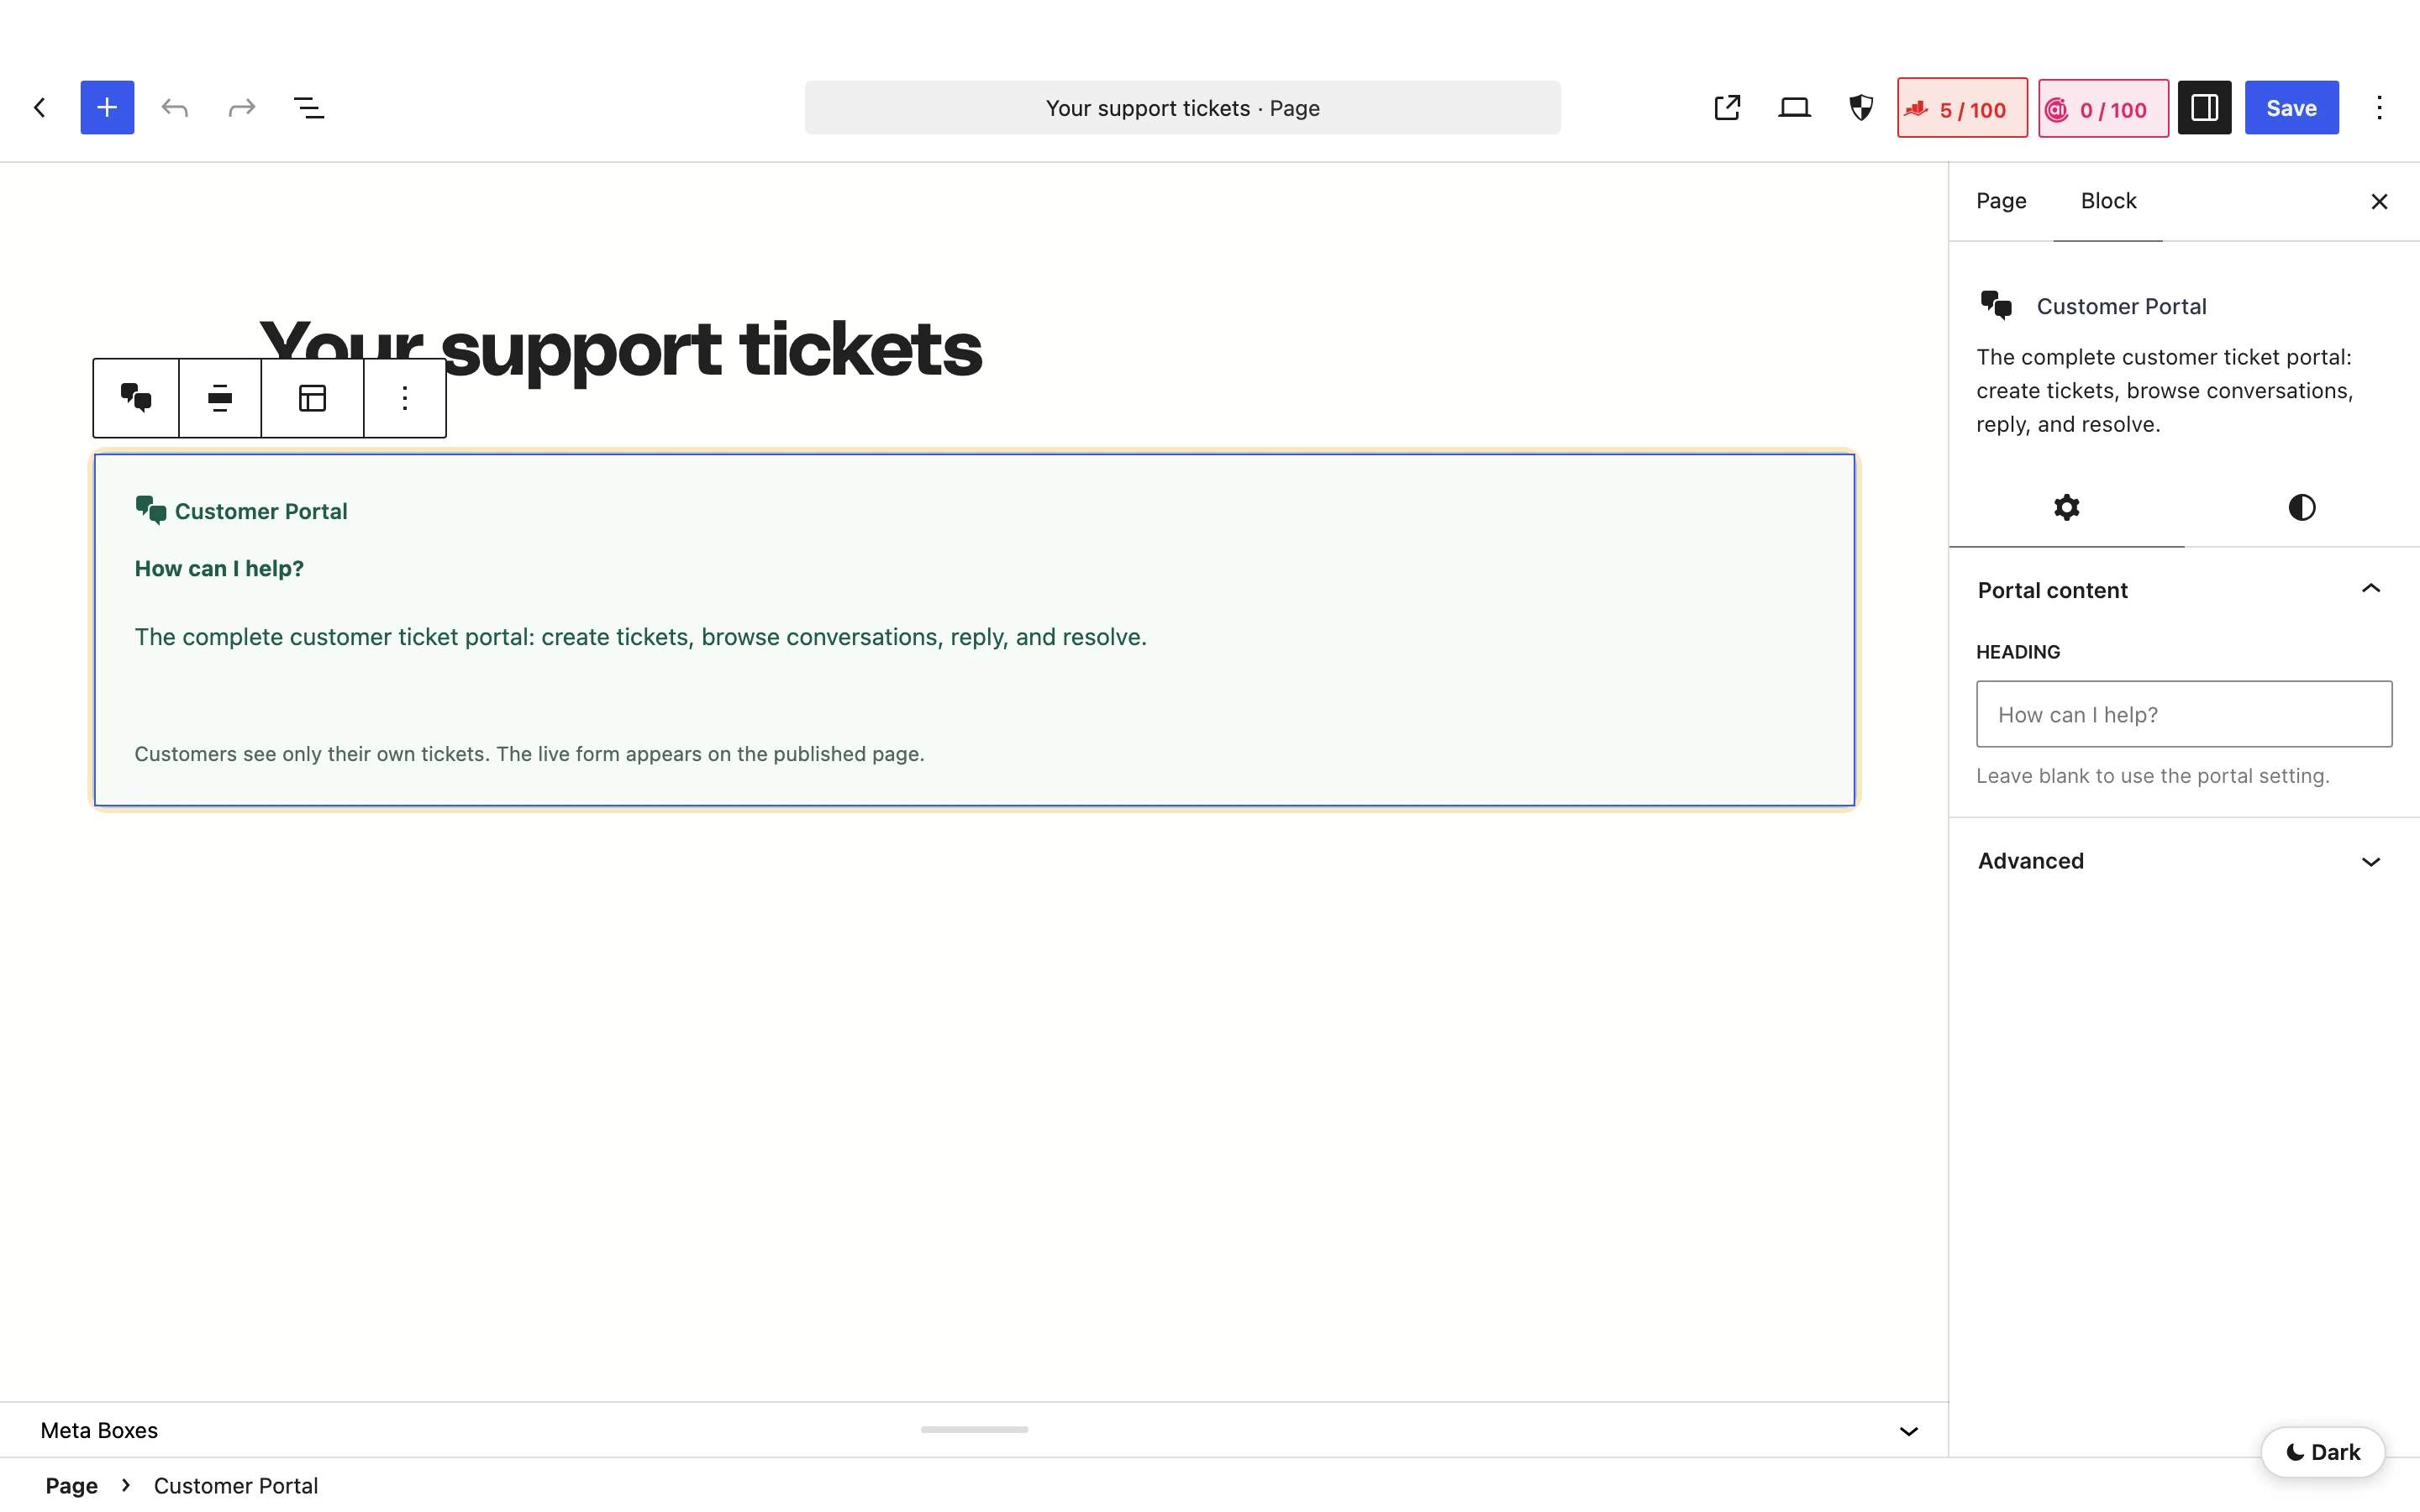
Task: Collapse the Portal content section
Action: (x=2184, y=590)
